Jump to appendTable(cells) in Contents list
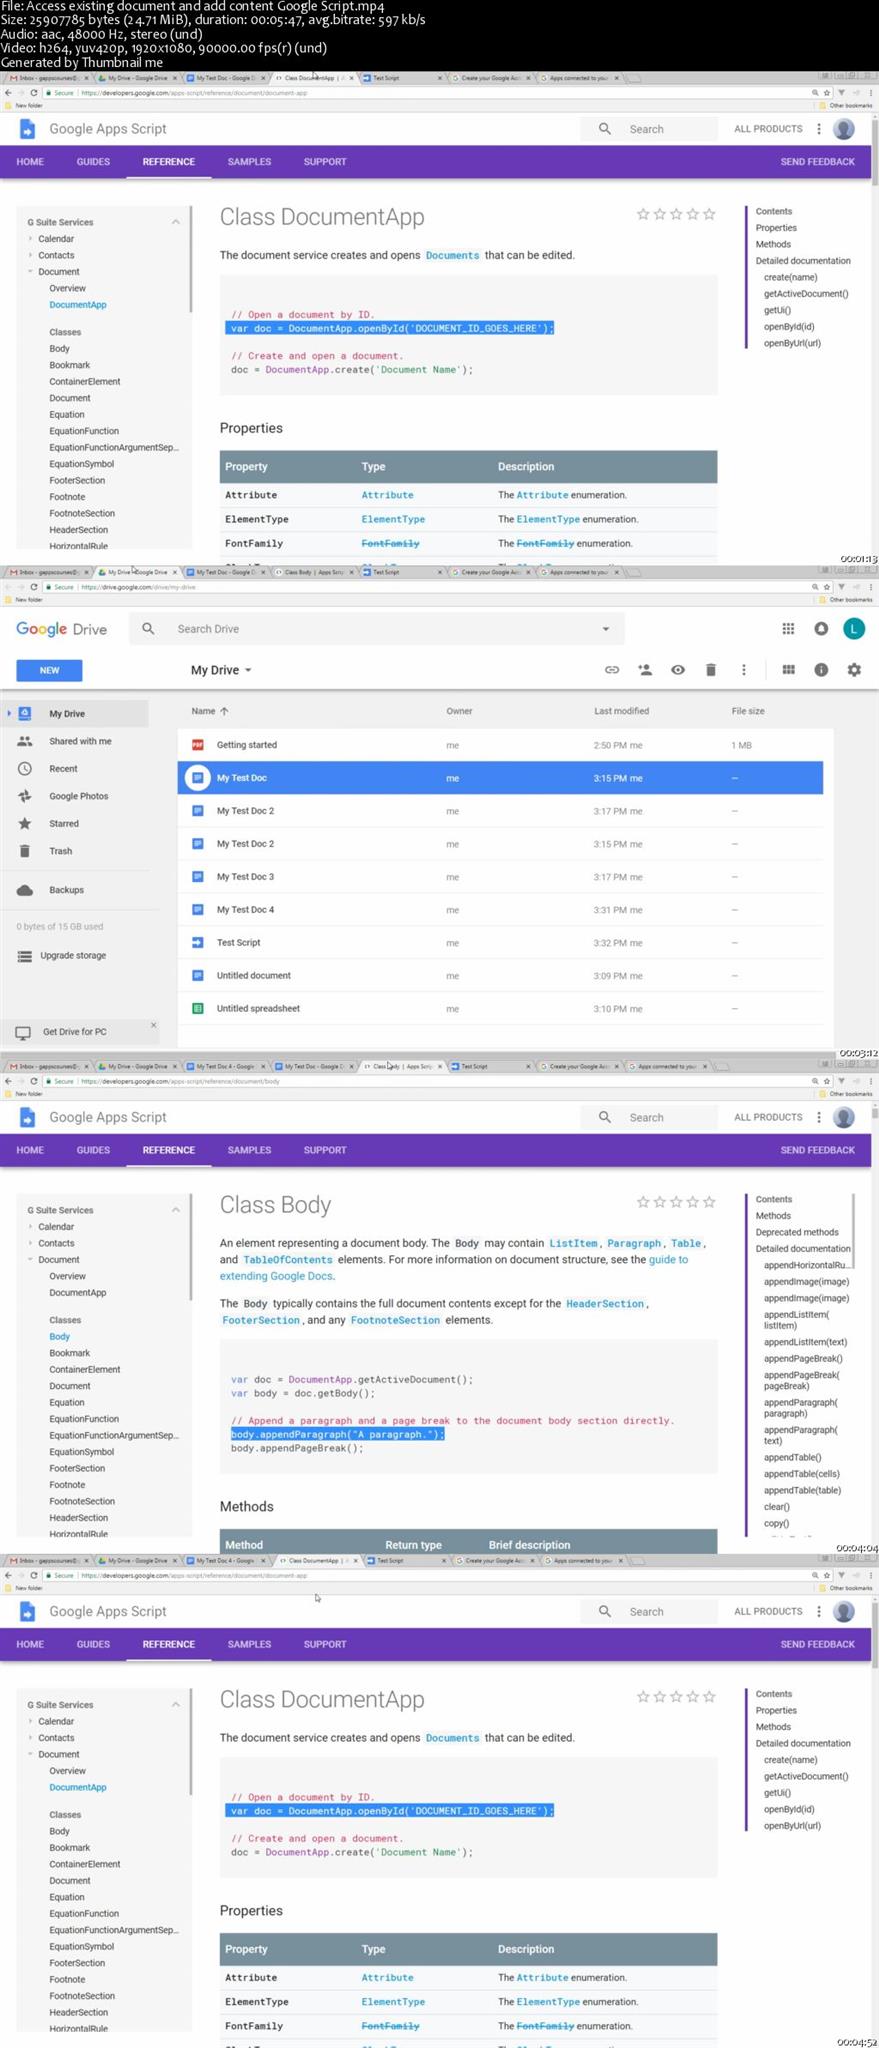The height and width of the screenshot is (2048, 879). click(802, 1474)
